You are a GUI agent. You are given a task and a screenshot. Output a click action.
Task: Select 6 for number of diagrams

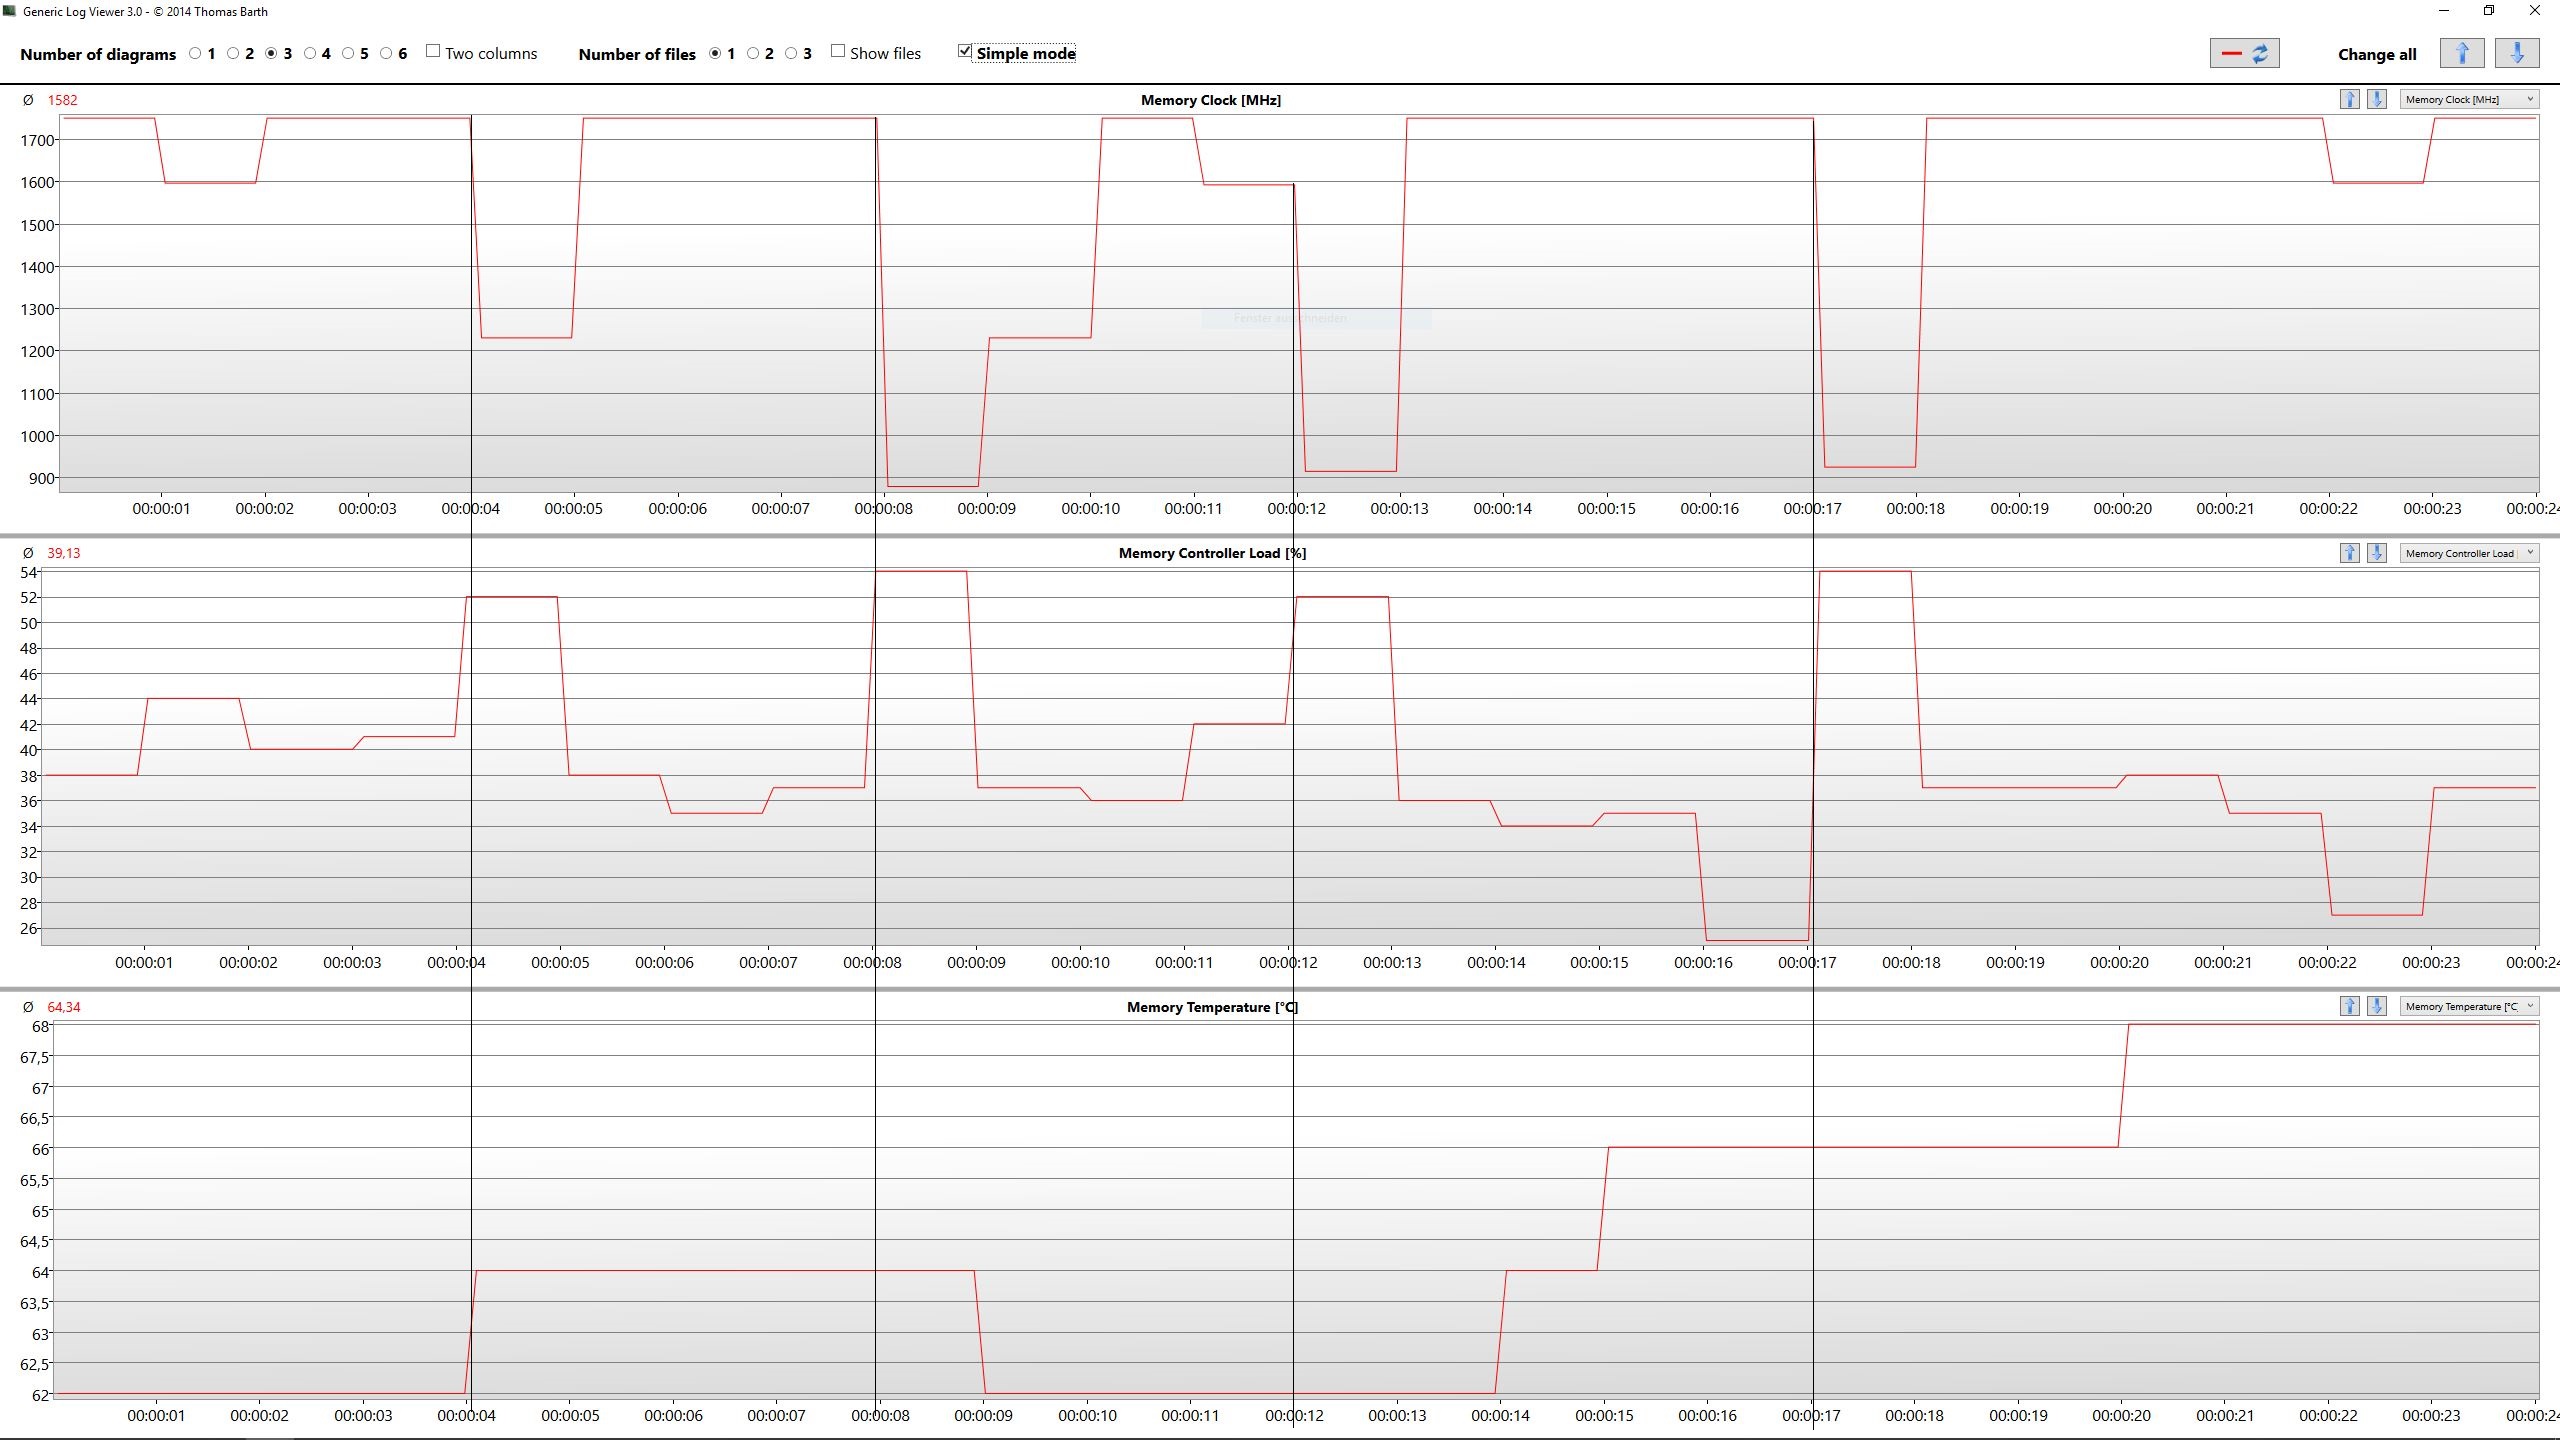[386, 53]
